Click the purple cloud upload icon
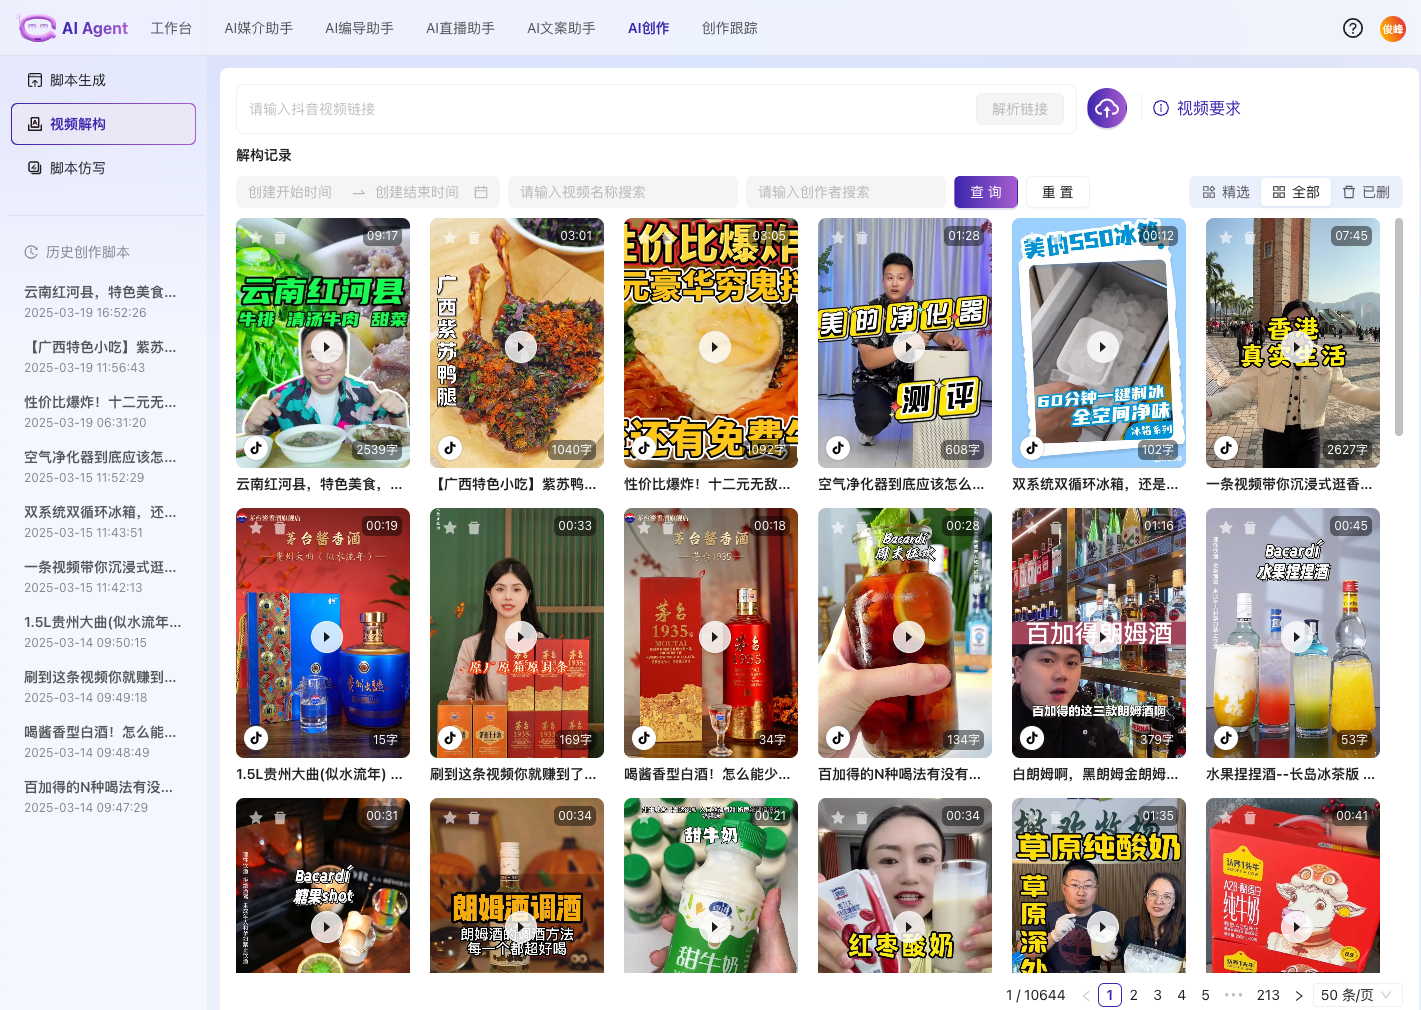 [x=1107, y=109]
